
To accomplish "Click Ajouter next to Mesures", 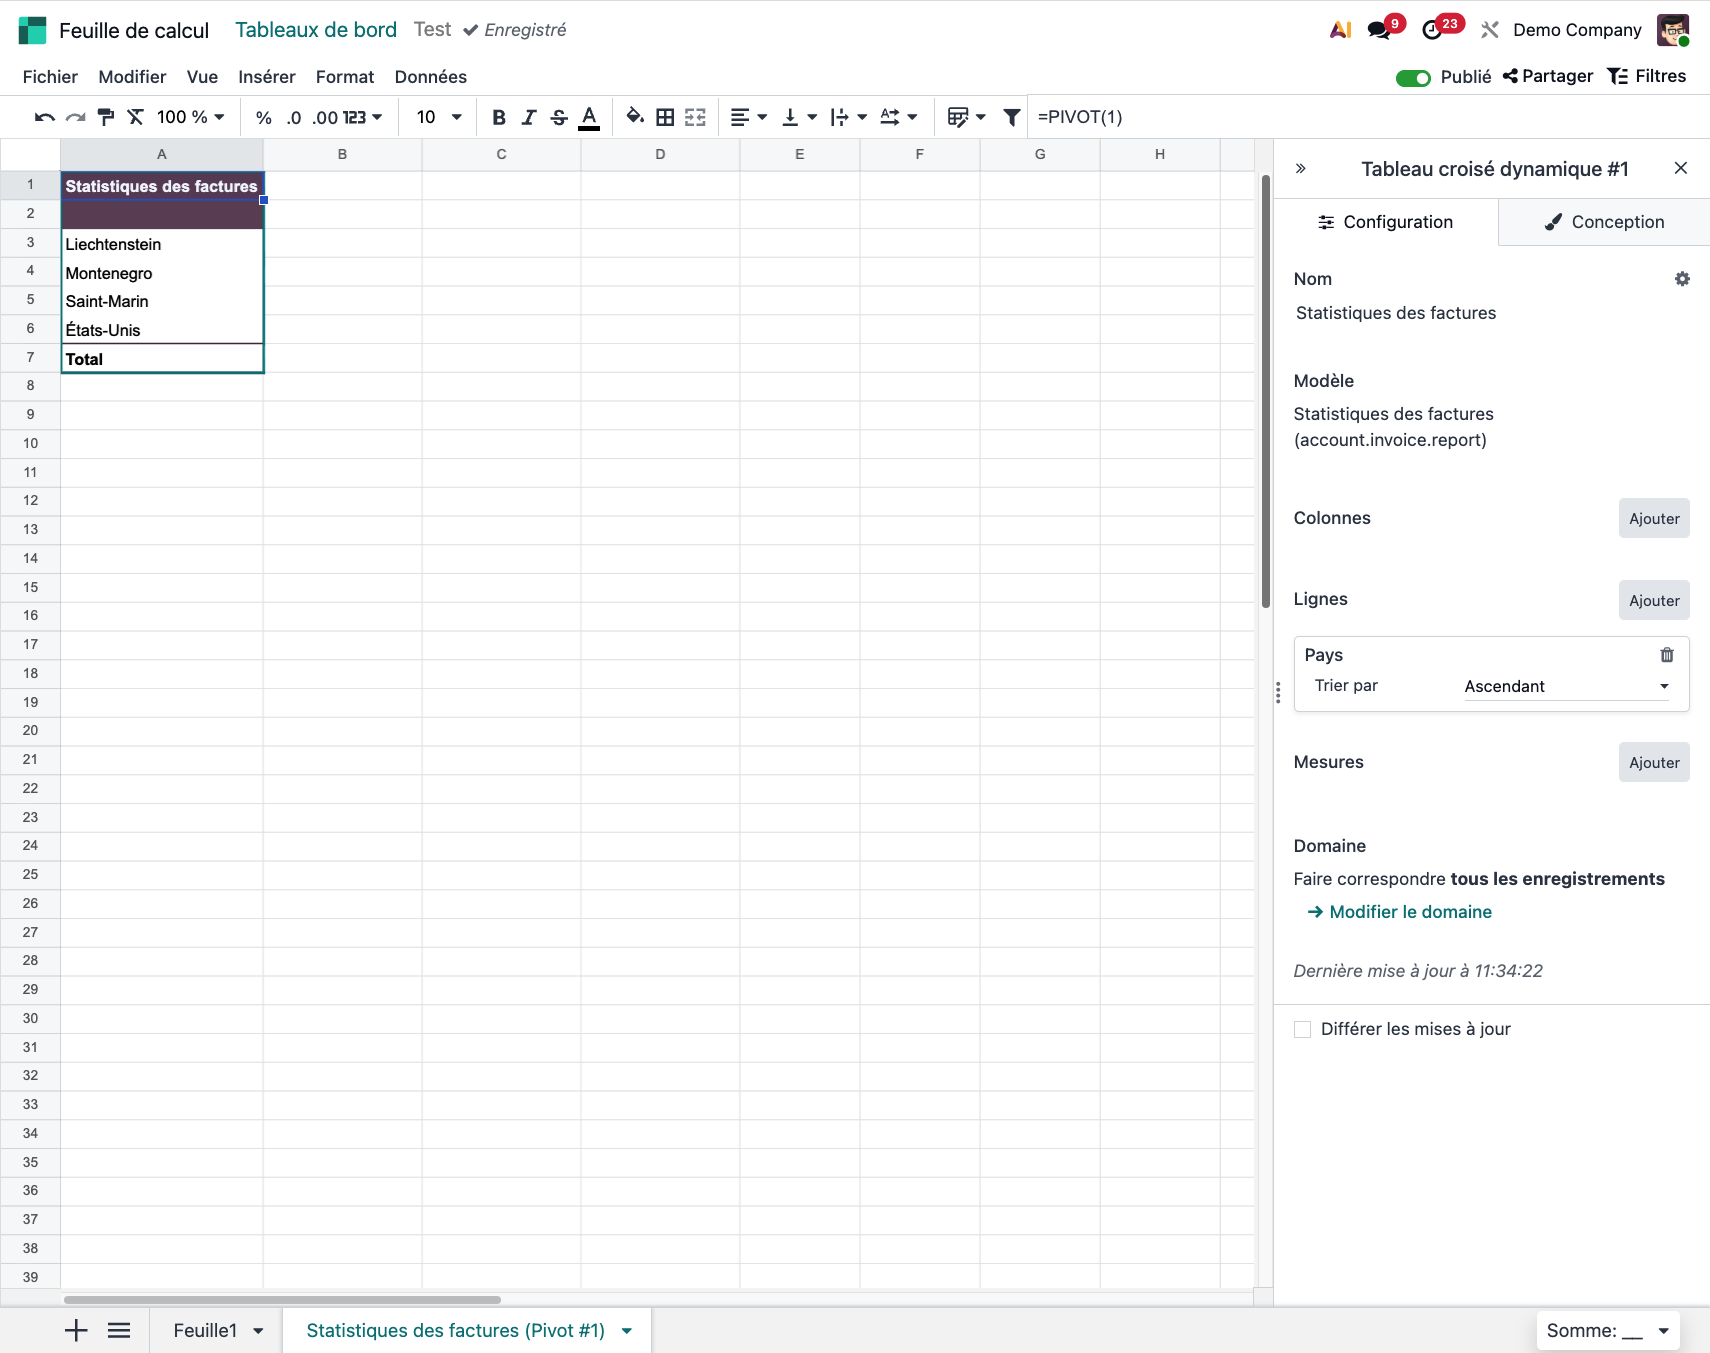I will click(1653, 762).
